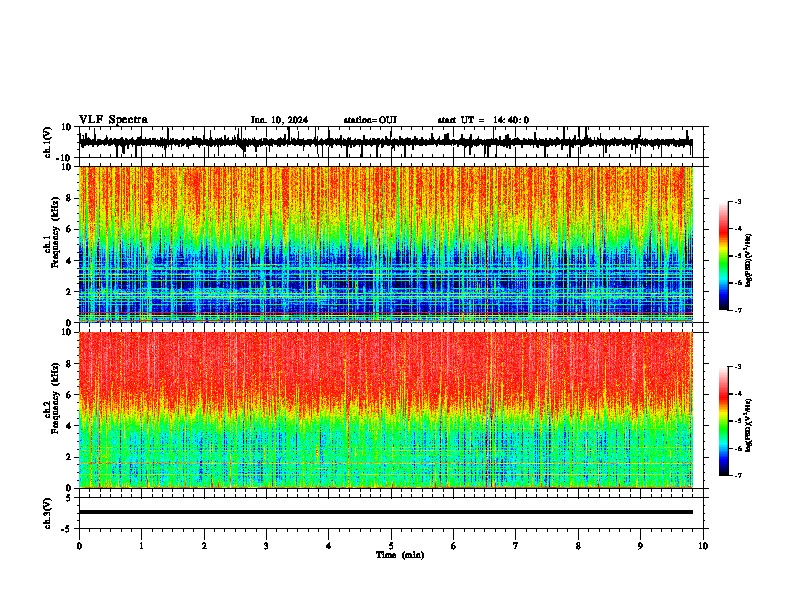Image resolution: width=792 pixels, height=612 pixels.
Task: Click inside the ch.1 spectrogram plot
Action: [386, 244]
